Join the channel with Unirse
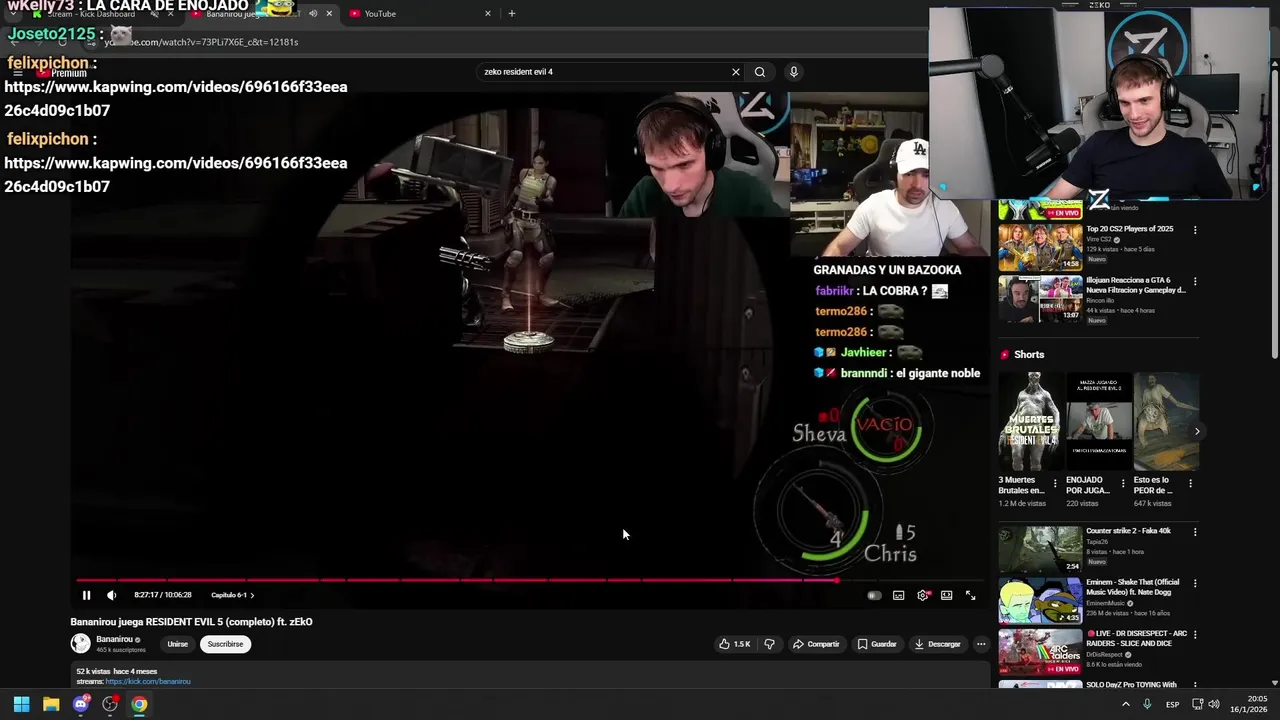Screen dimensions: 1280x720 [178, 644]
